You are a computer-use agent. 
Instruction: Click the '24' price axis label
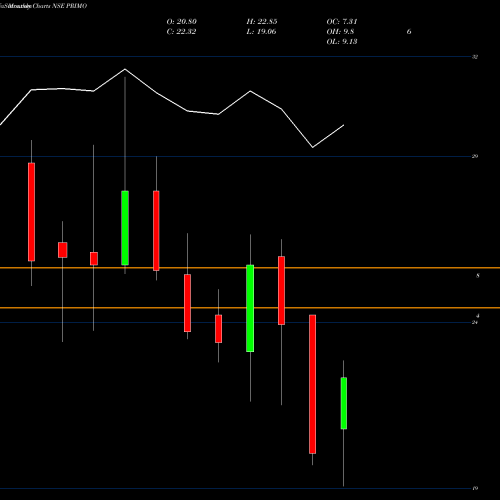(475, 322)
